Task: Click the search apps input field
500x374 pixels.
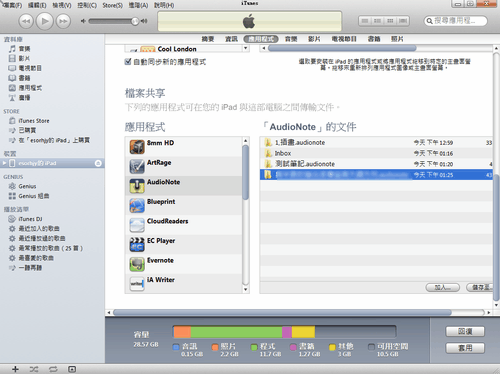Action: tap(456, 21)
